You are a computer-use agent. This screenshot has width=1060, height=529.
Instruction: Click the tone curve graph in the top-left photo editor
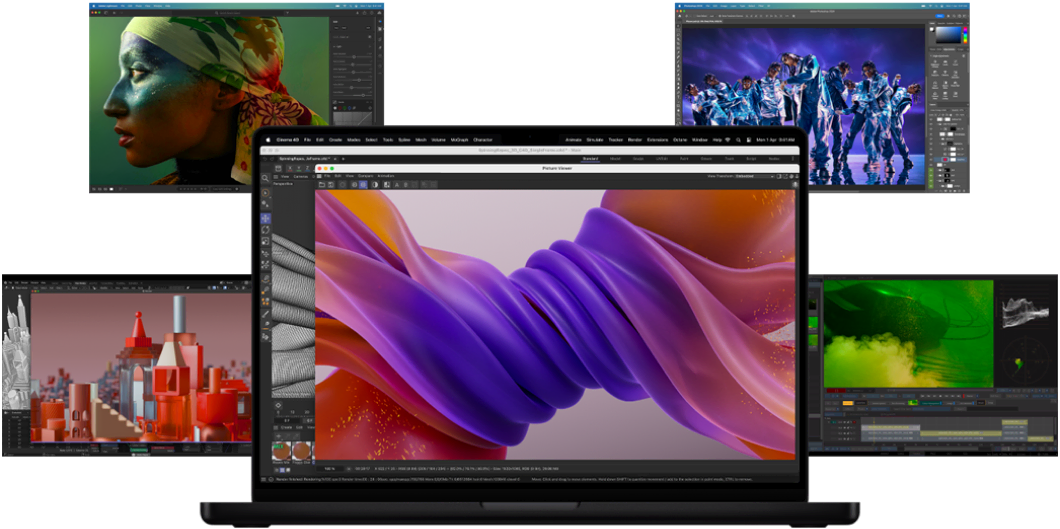point(354,119)
